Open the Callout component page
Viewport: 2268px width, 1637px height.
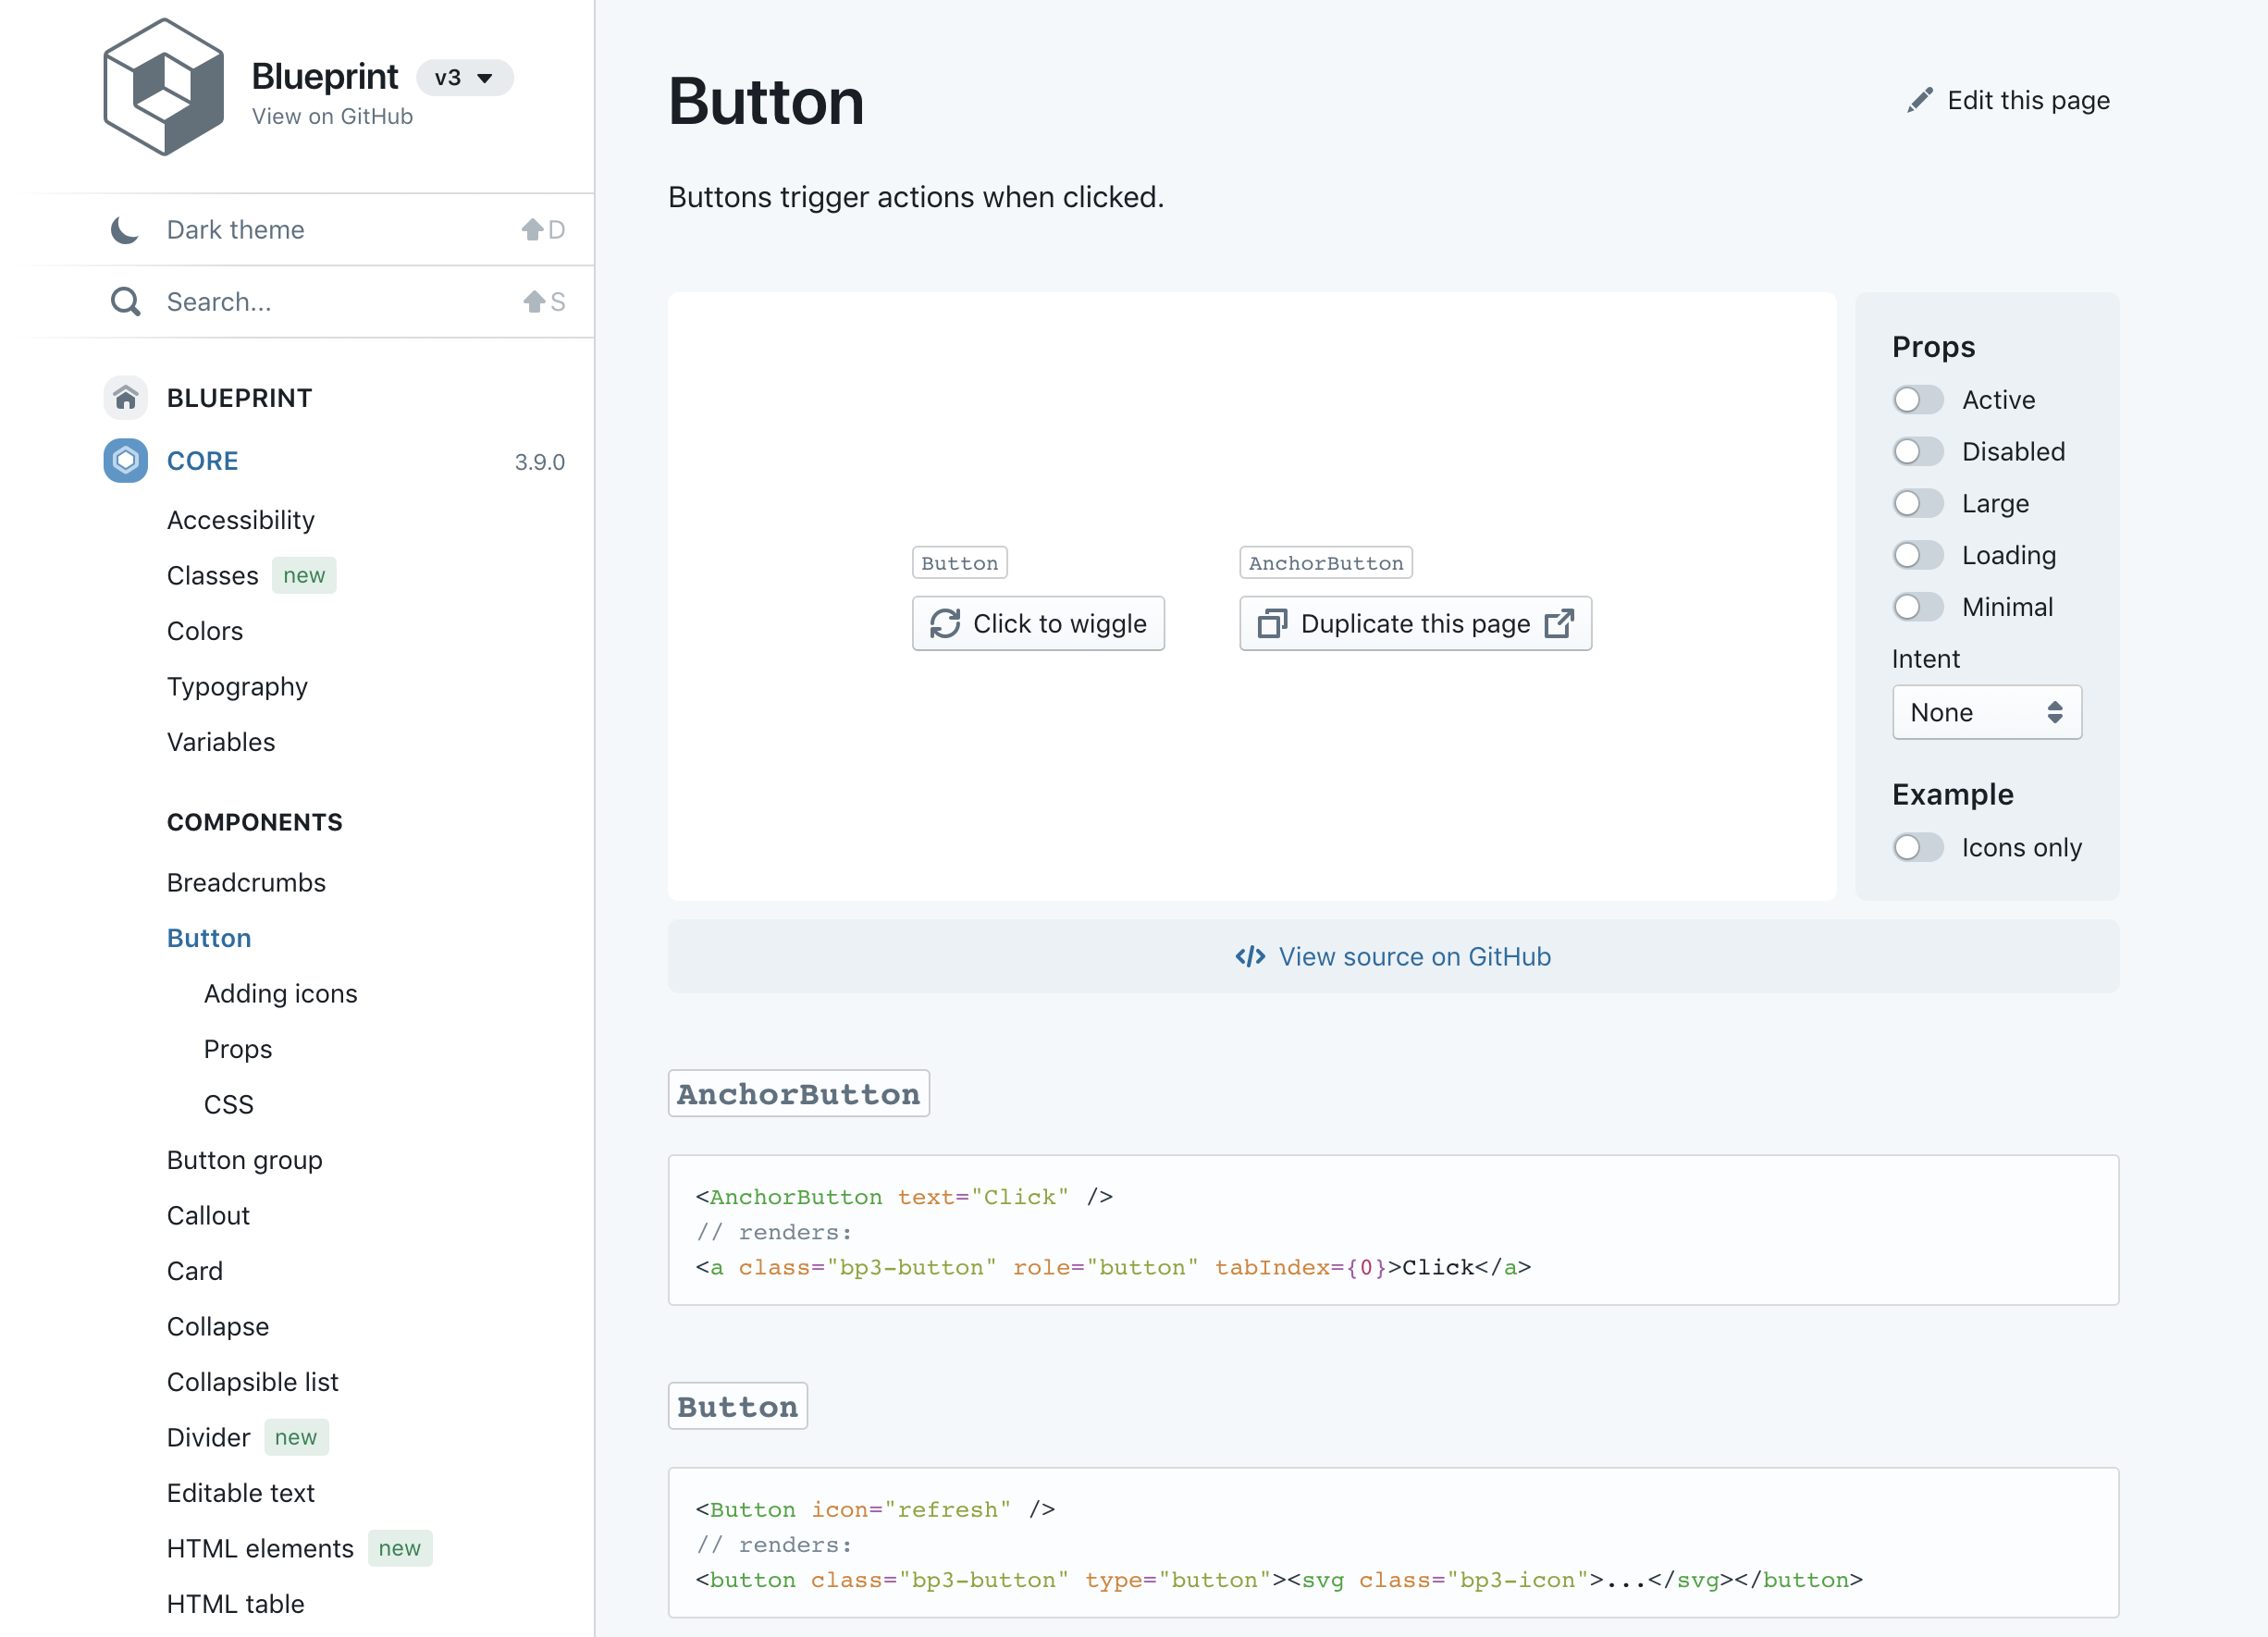tap(208, 1216)
